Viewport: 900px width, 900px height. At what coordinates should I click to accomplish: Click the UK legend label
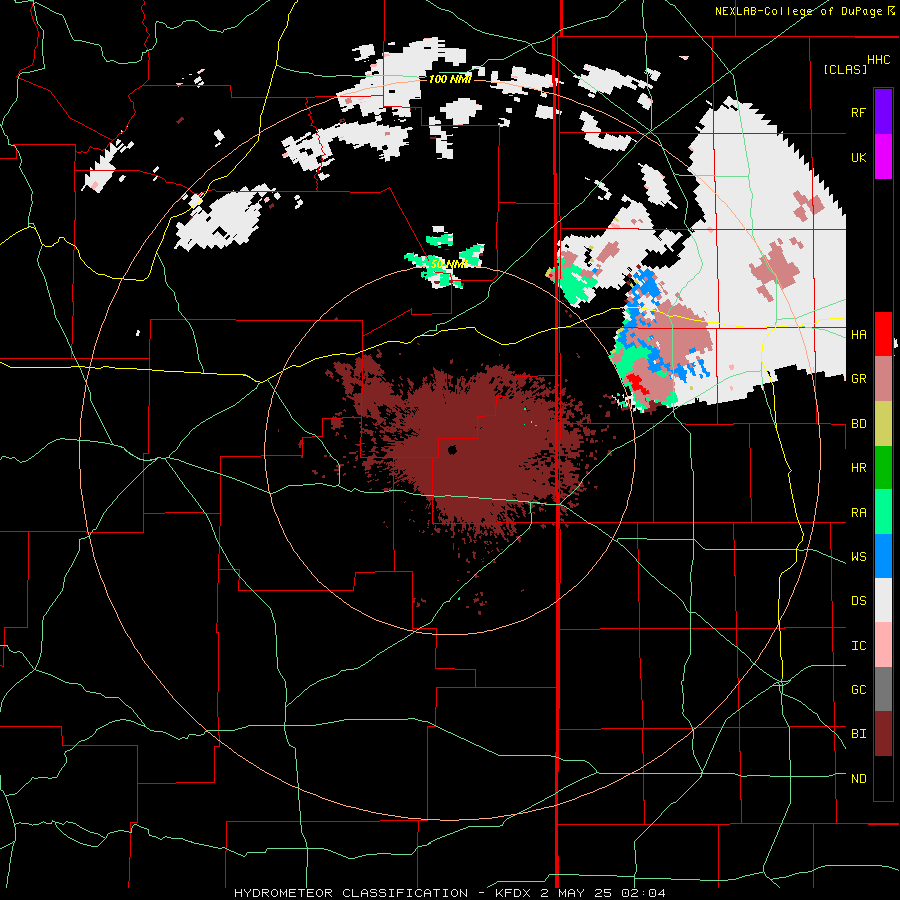click(858, 157)
